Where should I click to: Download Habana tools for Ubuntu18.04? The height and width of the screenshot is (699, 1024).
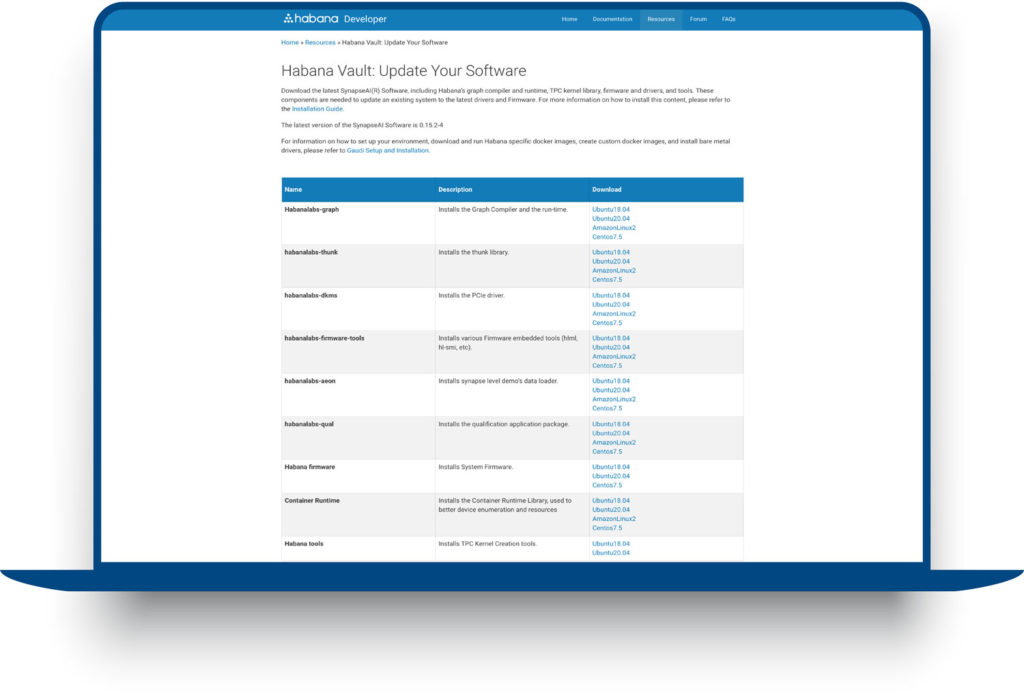tap(611, 544)
